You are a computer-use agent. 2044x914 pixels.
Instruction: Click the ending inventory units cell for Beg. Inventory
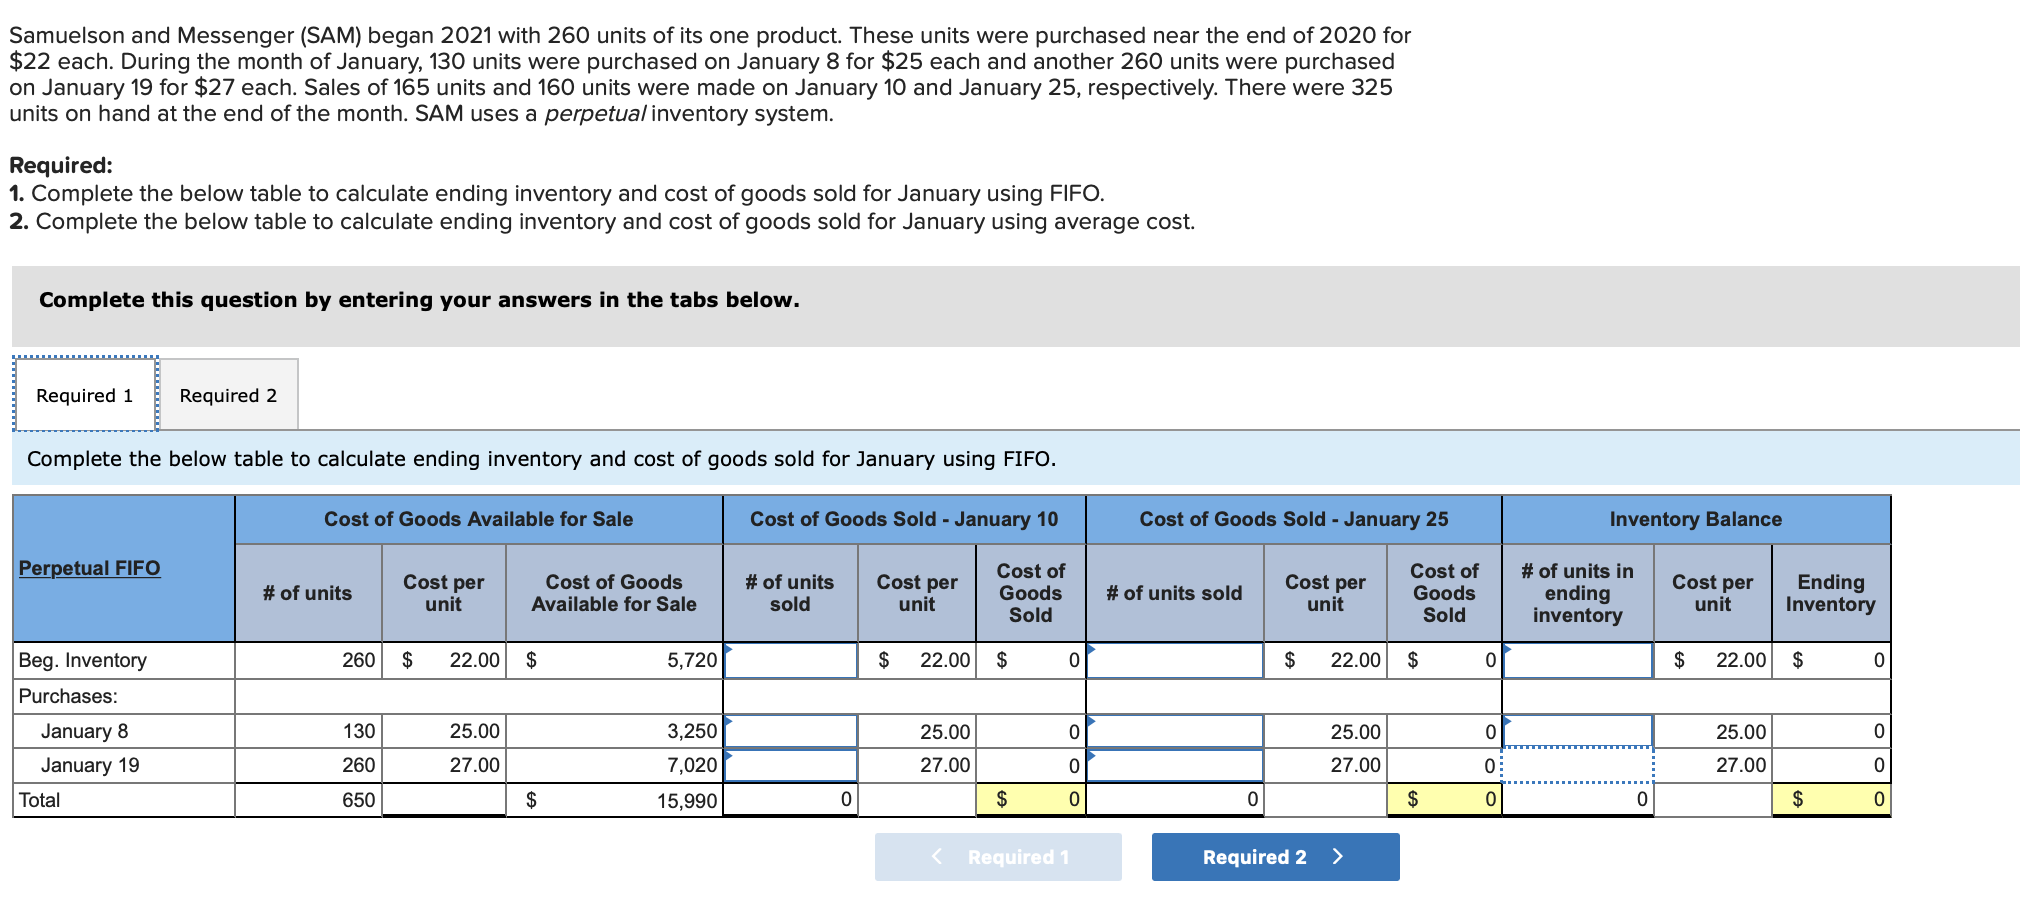pos(1577,660)
